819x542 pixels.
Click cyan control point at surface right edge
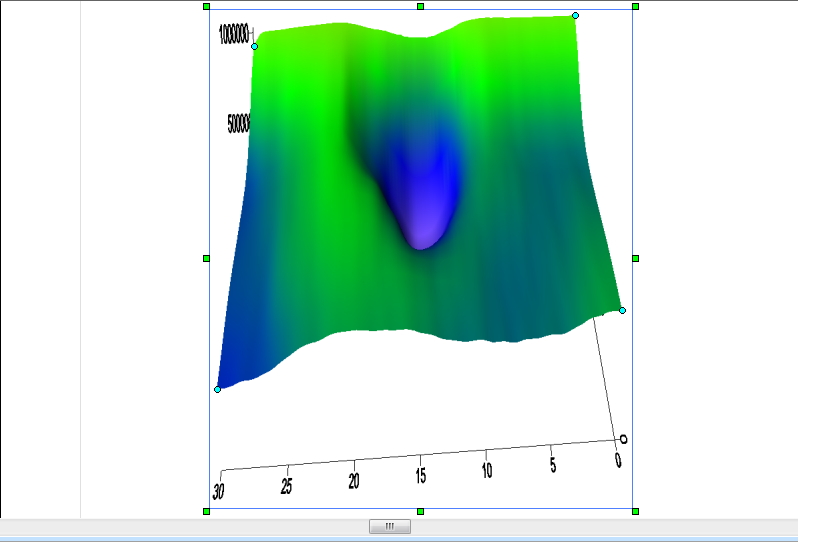point(622,310)
